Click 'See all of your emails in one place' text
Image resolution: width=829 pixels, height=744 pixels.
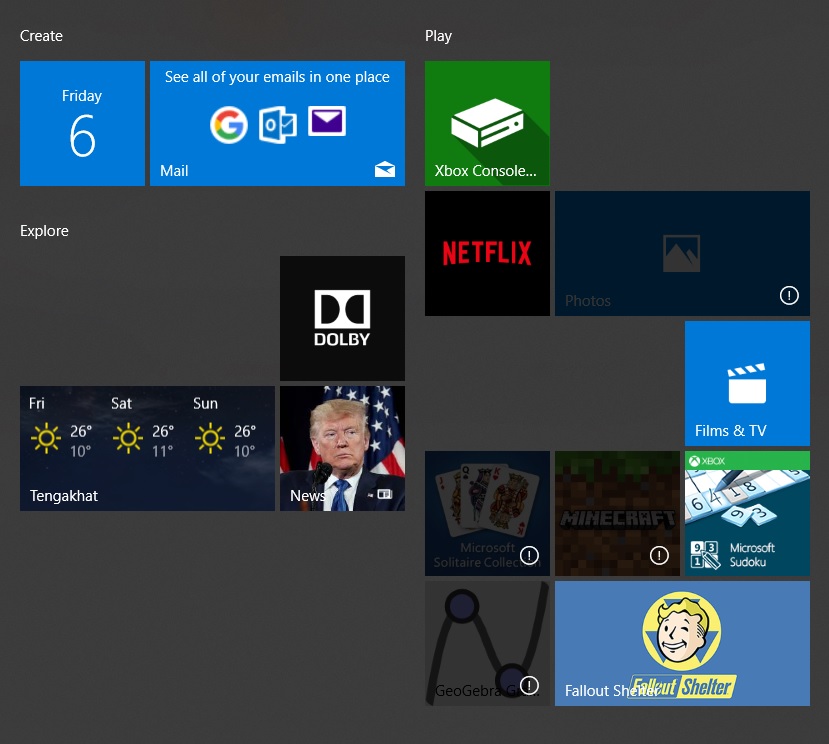[277, 77]
